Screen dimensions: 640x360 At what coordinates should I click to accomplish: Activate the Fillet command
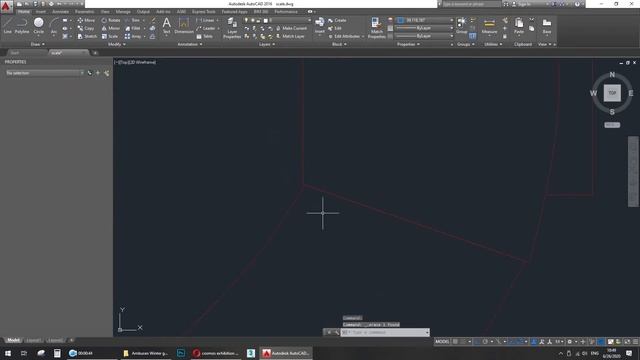point(133,28)
